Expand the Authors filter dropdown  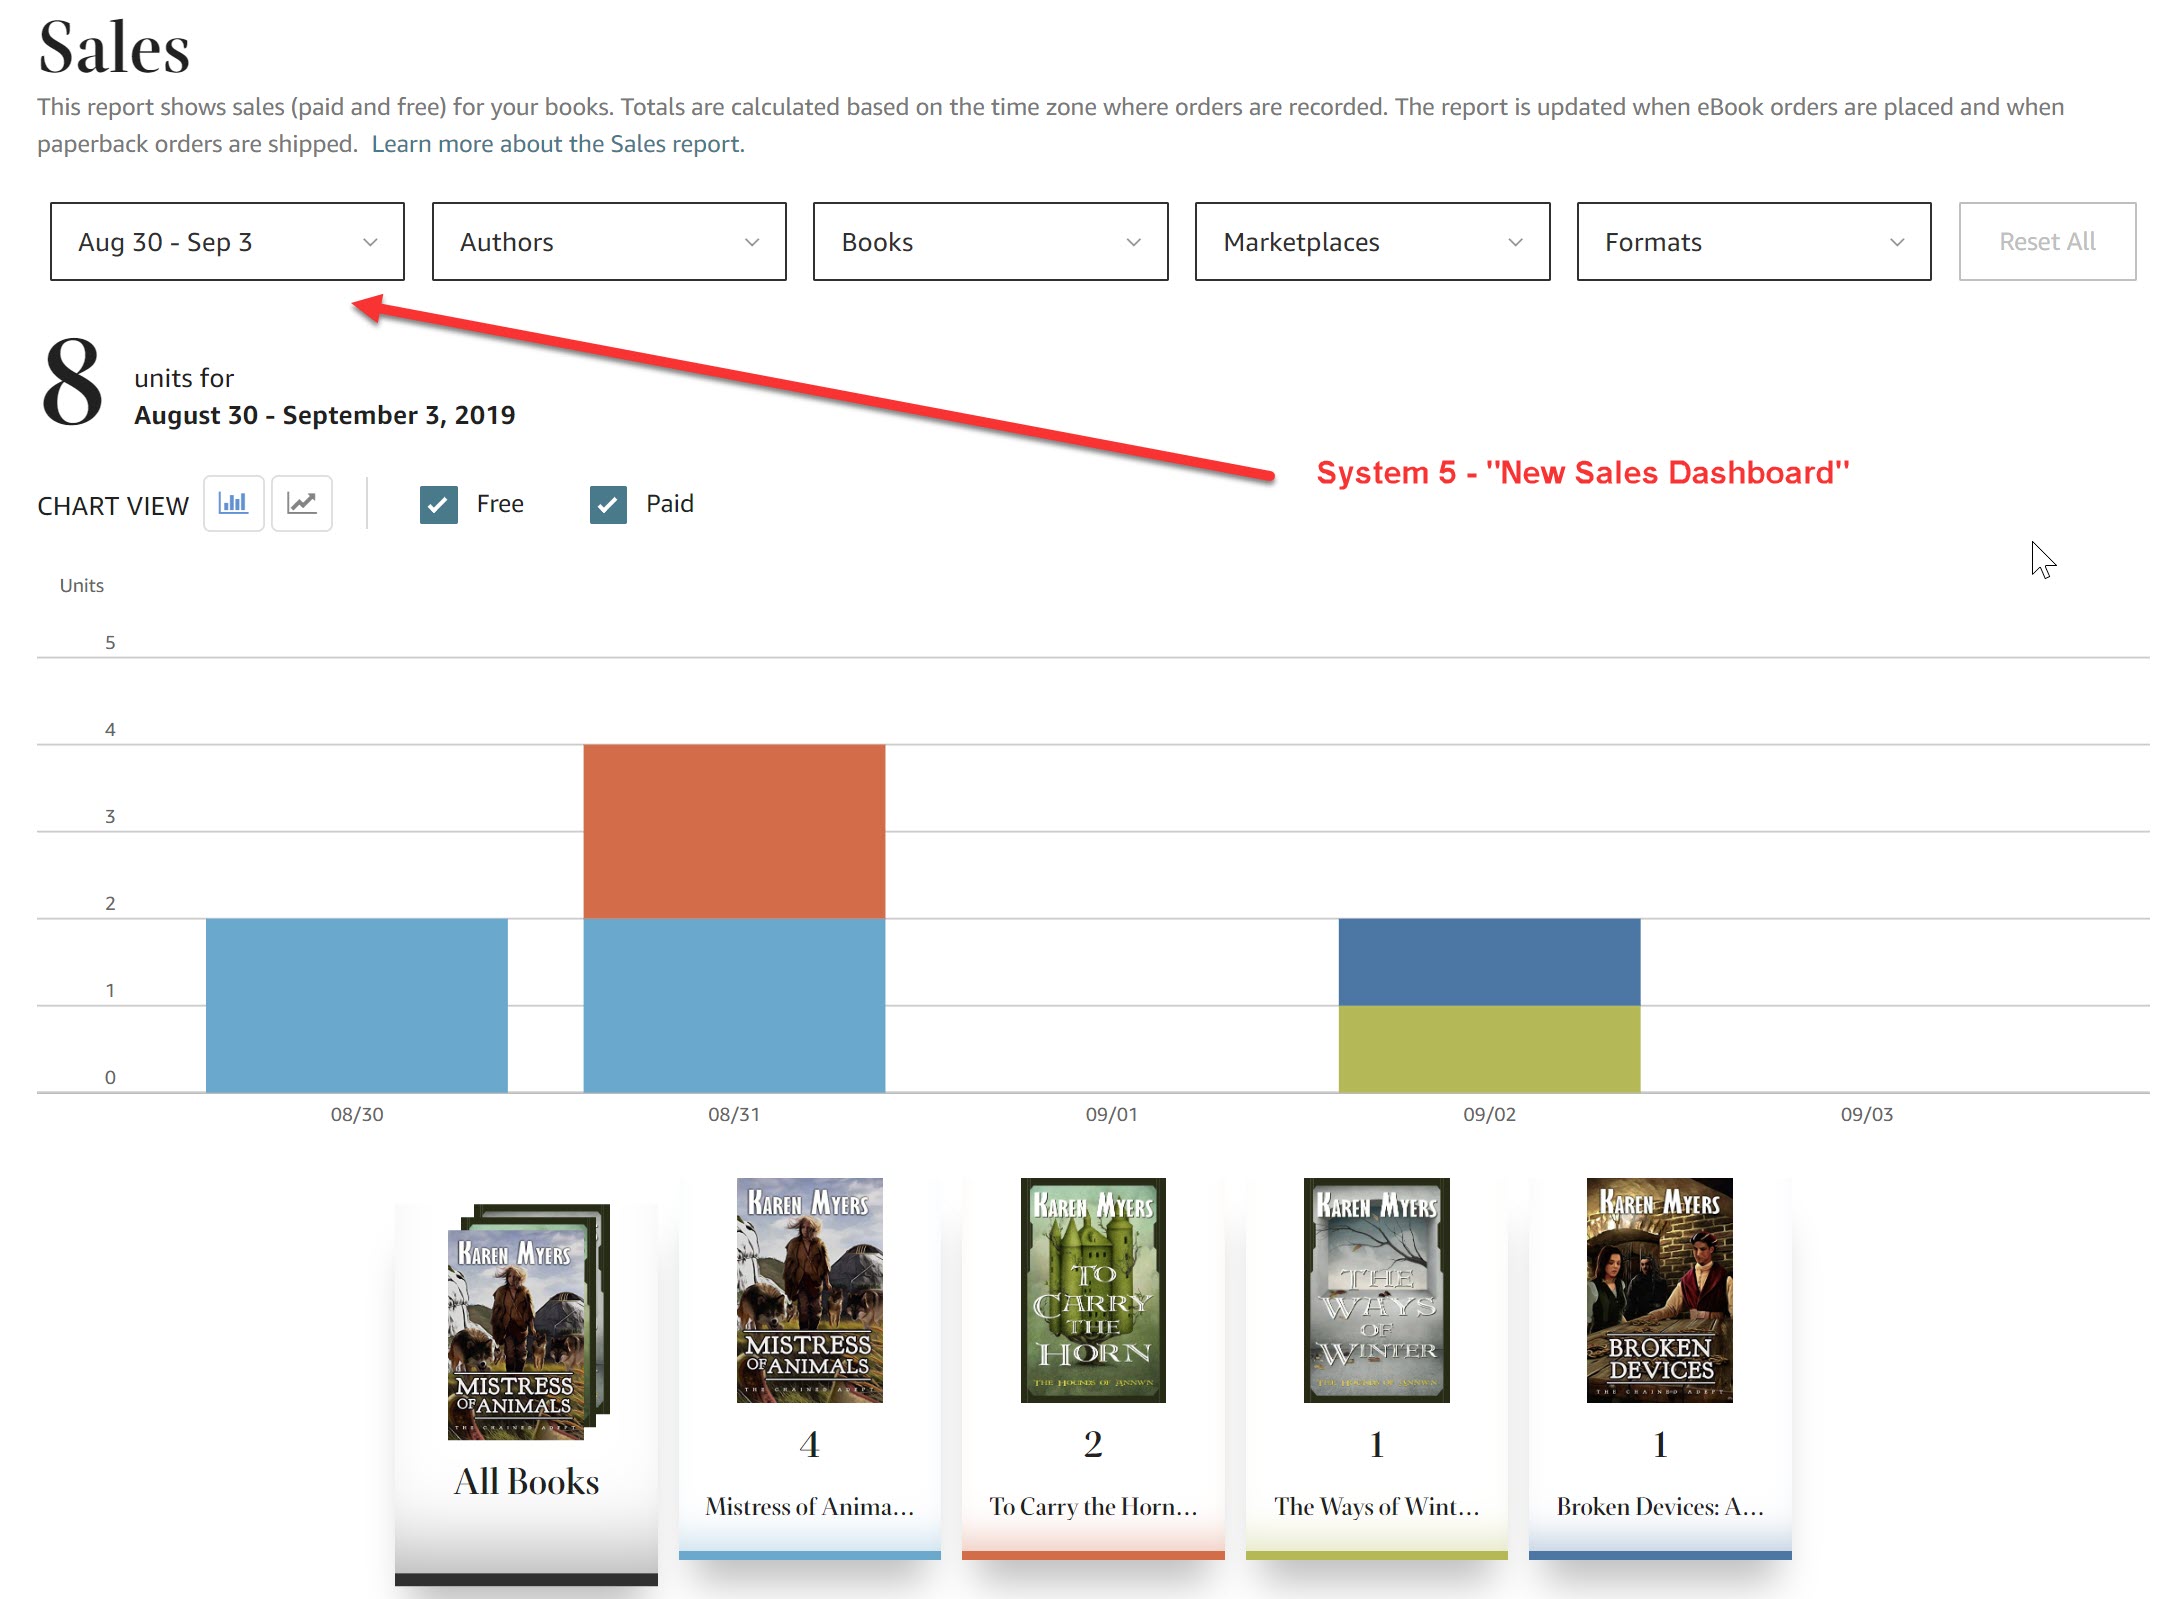point(608,241)
